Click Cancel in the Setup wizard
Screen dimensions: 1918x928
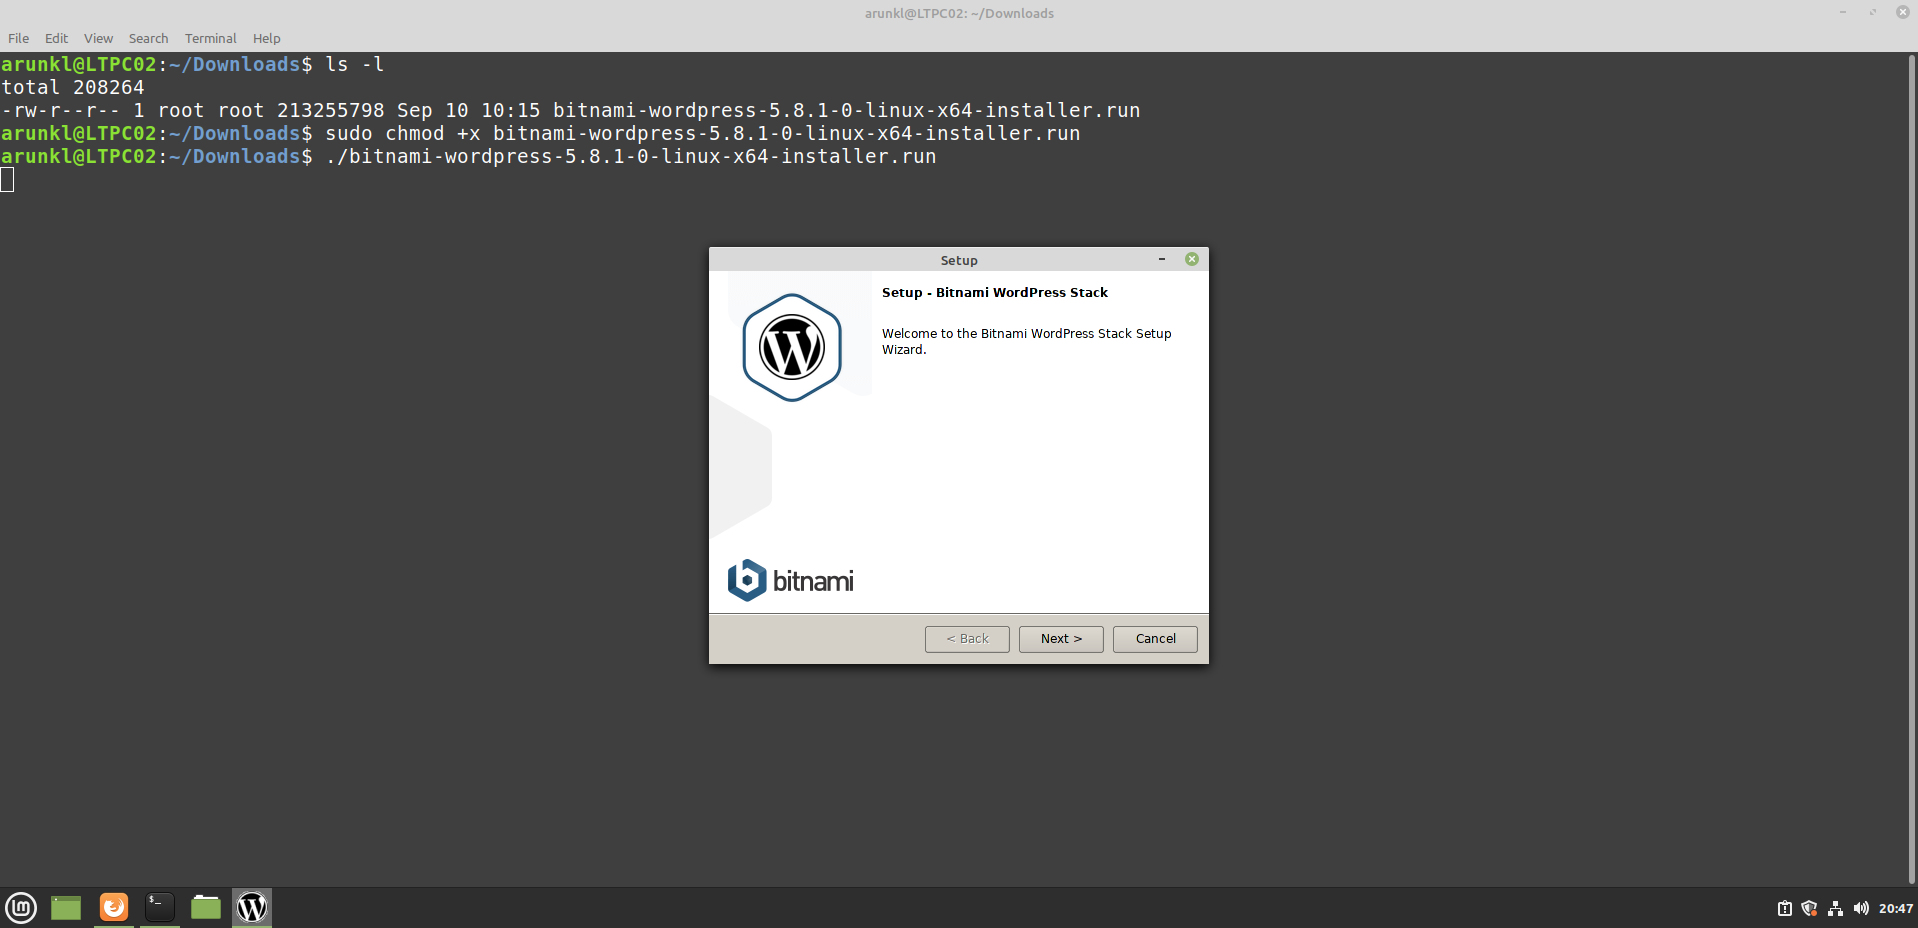(1155, 639)
